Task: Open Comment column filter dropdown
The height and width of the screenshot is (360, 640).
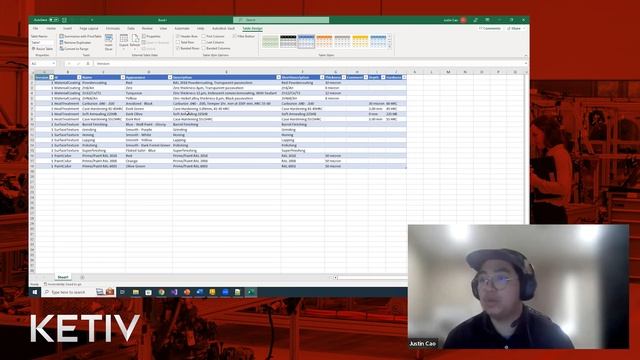Action: pos(366,77)
